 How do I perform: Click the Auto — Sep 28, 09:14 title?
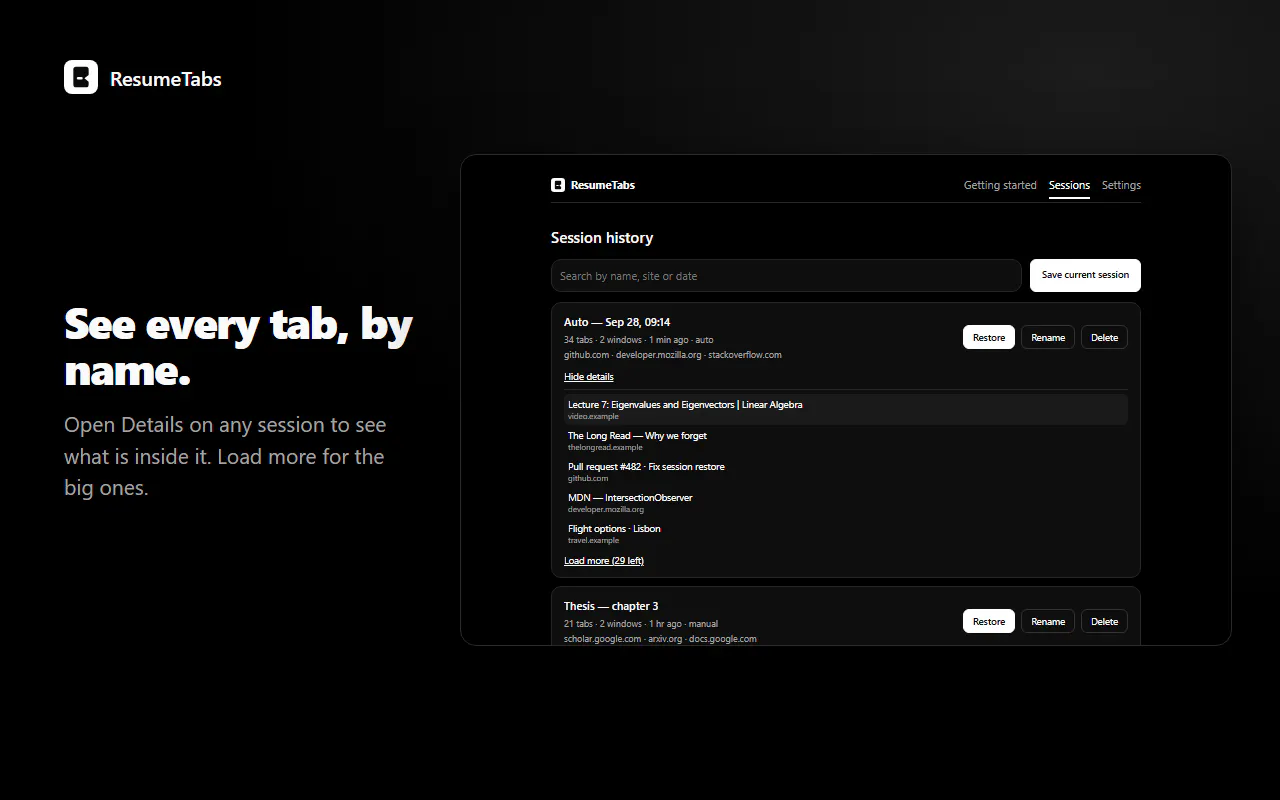(617, 322)
